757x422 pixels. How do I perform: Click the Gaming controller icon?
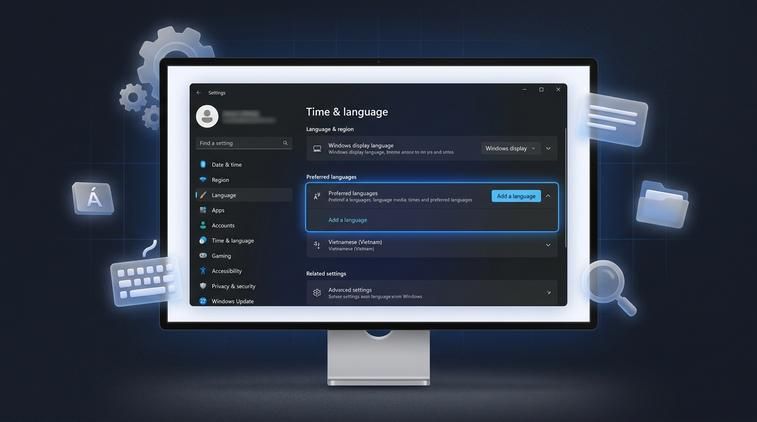tap(203, 255)
